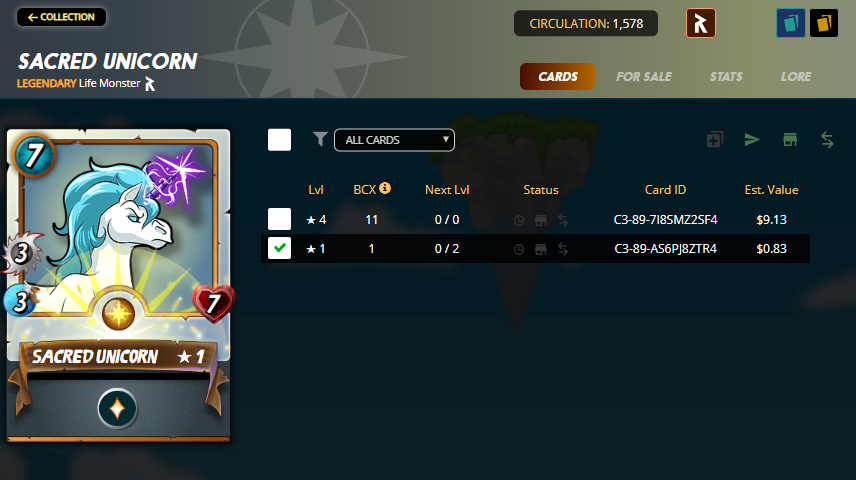The height and width of the screenshot is (480, 856).
Task: Switch to the gold foil cards icon
Action: pyautogui.click(x=824, y=23)
